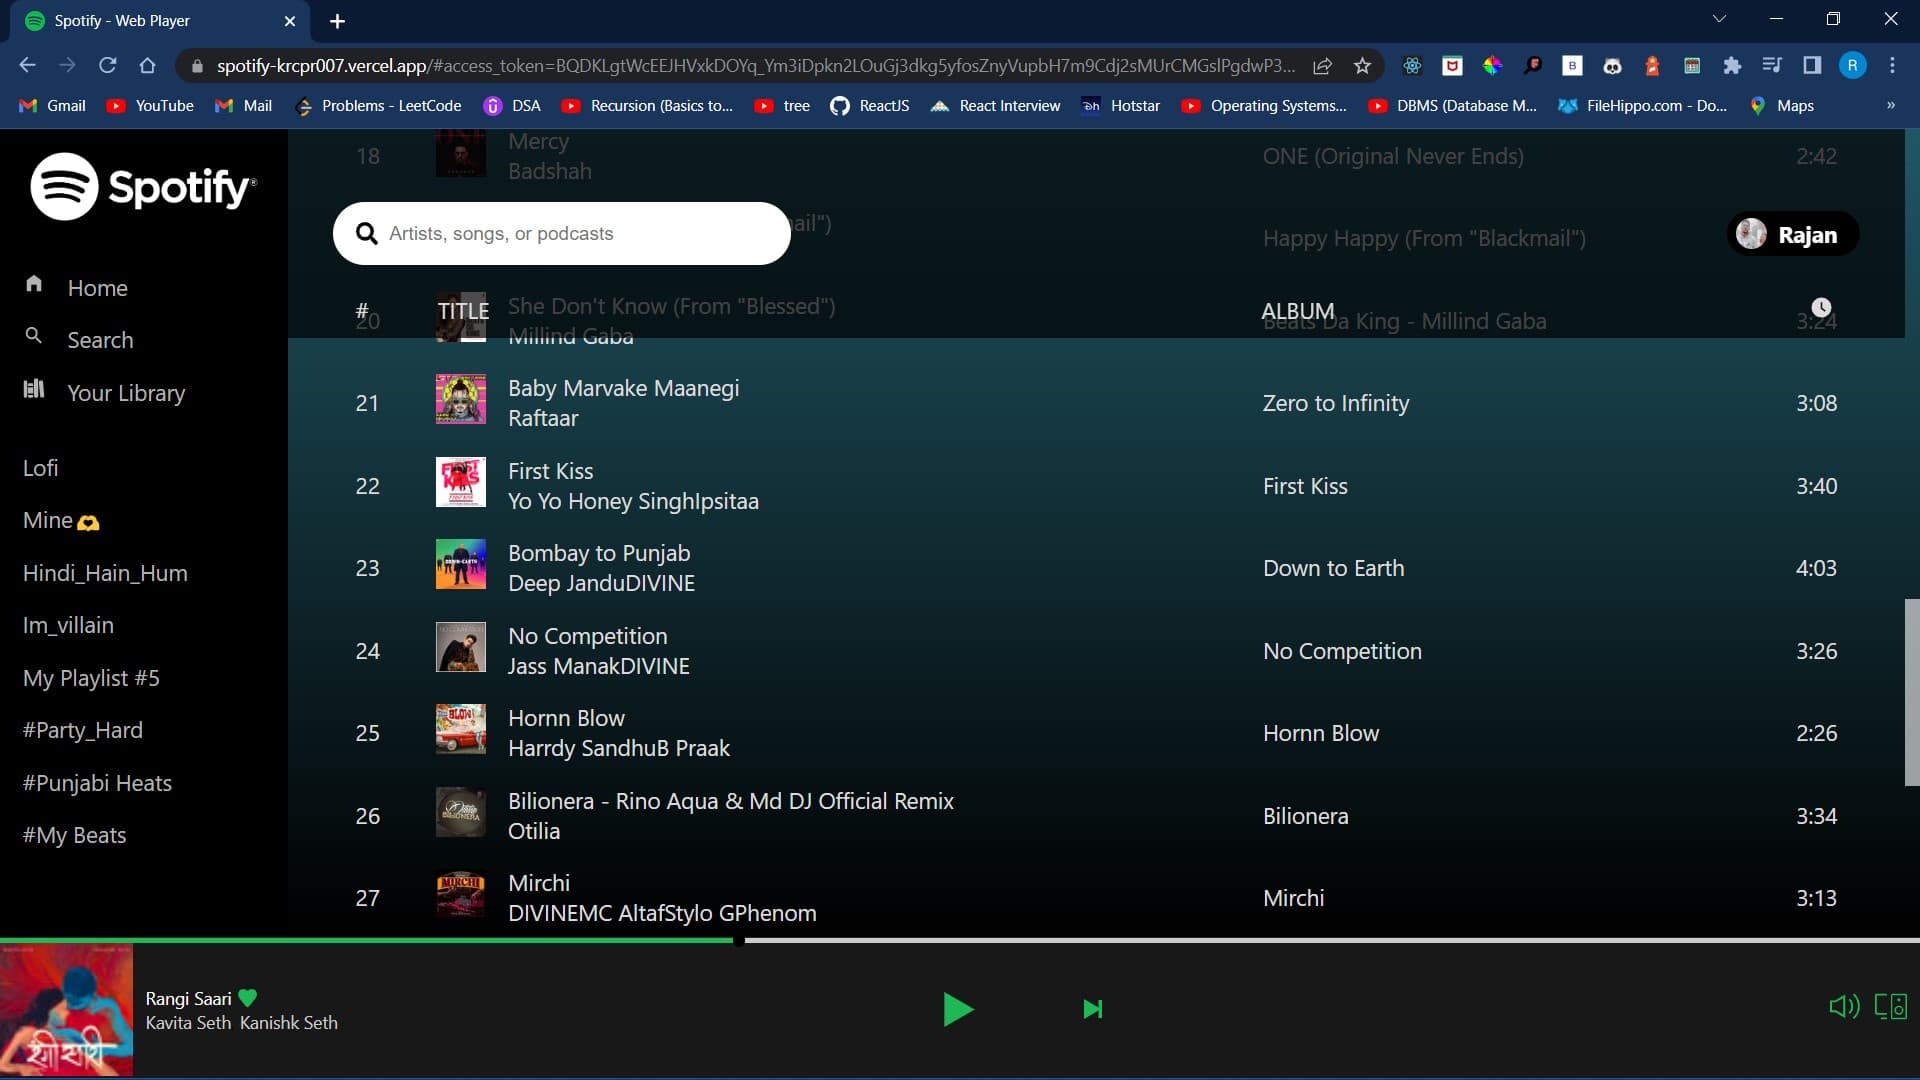Click the Your Library icon
The width and height of the screenshot is (1920, 1080).
(34, 389)
